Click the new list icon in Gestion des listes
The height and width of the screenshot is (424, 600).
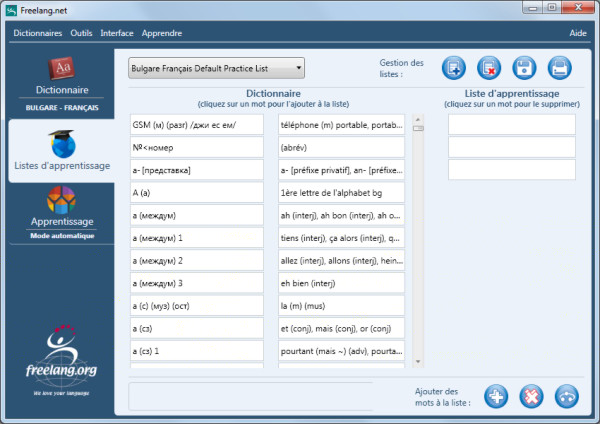[x=453, y=68]
